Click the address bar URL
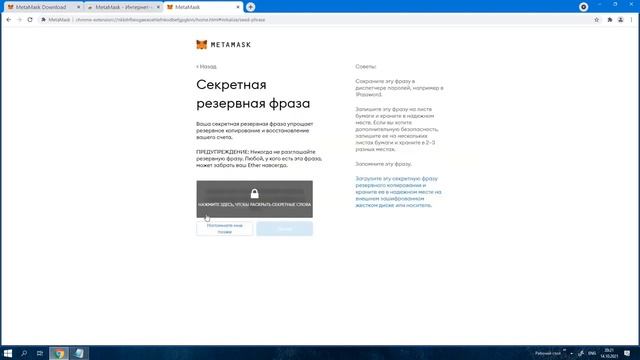 click(171, 20)
